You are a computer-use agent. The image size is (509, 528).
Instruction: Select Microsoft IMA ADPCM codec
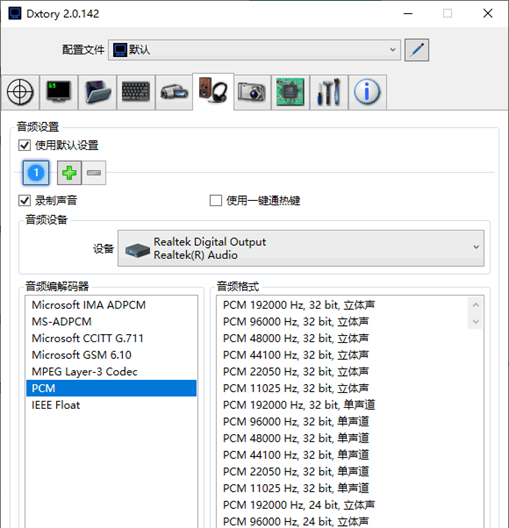click(111, 305)
